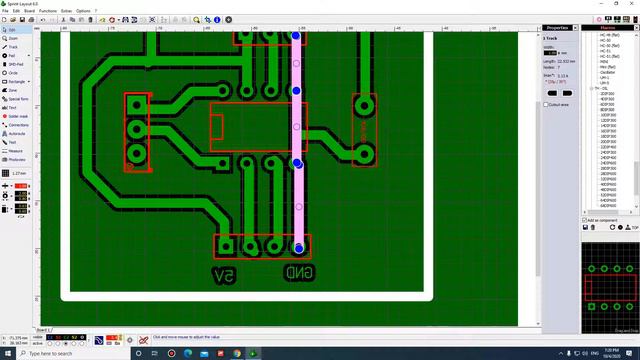Click the track Width input in Properties
640x360 pixels.
tap(550, 53)
